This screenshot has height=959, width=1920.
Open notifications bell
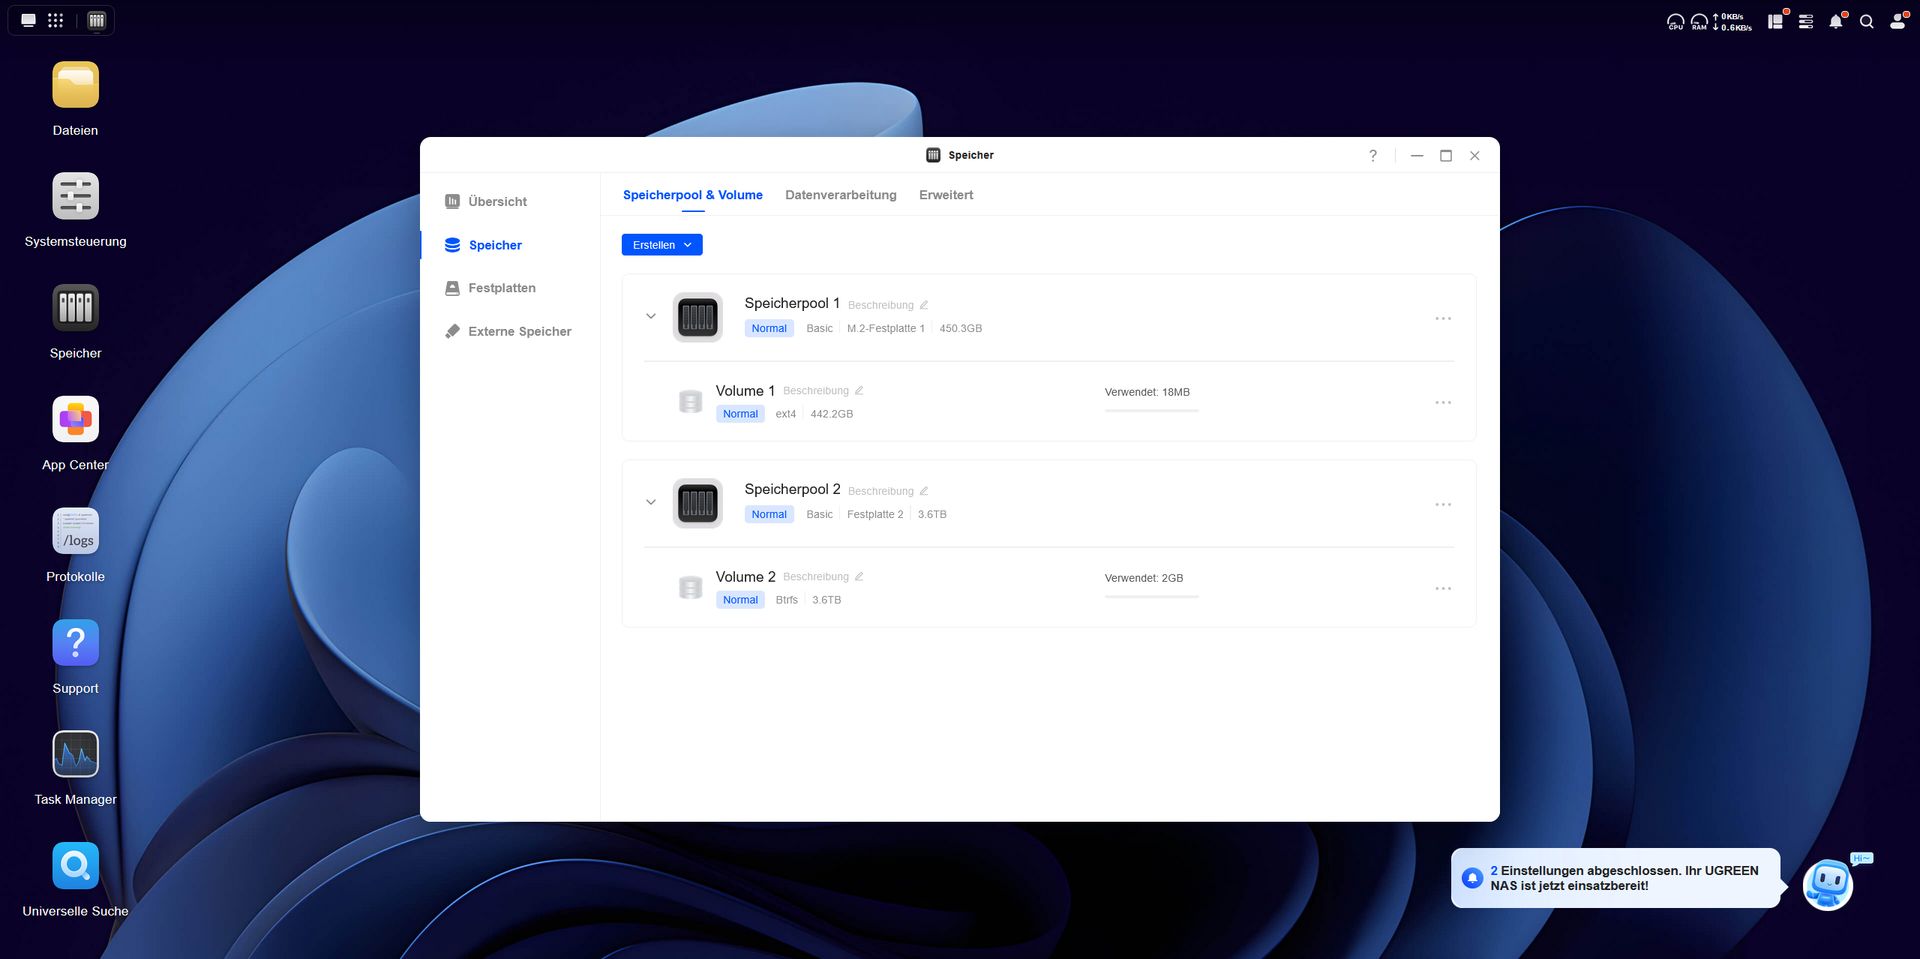pos(1836,21)
